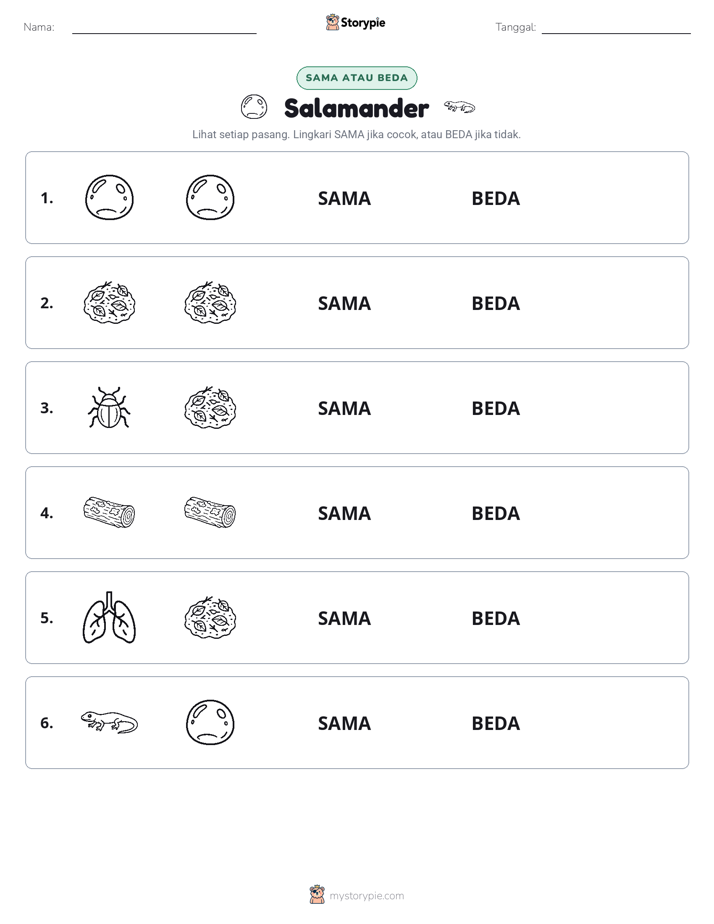Select SAMA for question 2
Viewport: 714px width, 924px height.
coord(344,303)
